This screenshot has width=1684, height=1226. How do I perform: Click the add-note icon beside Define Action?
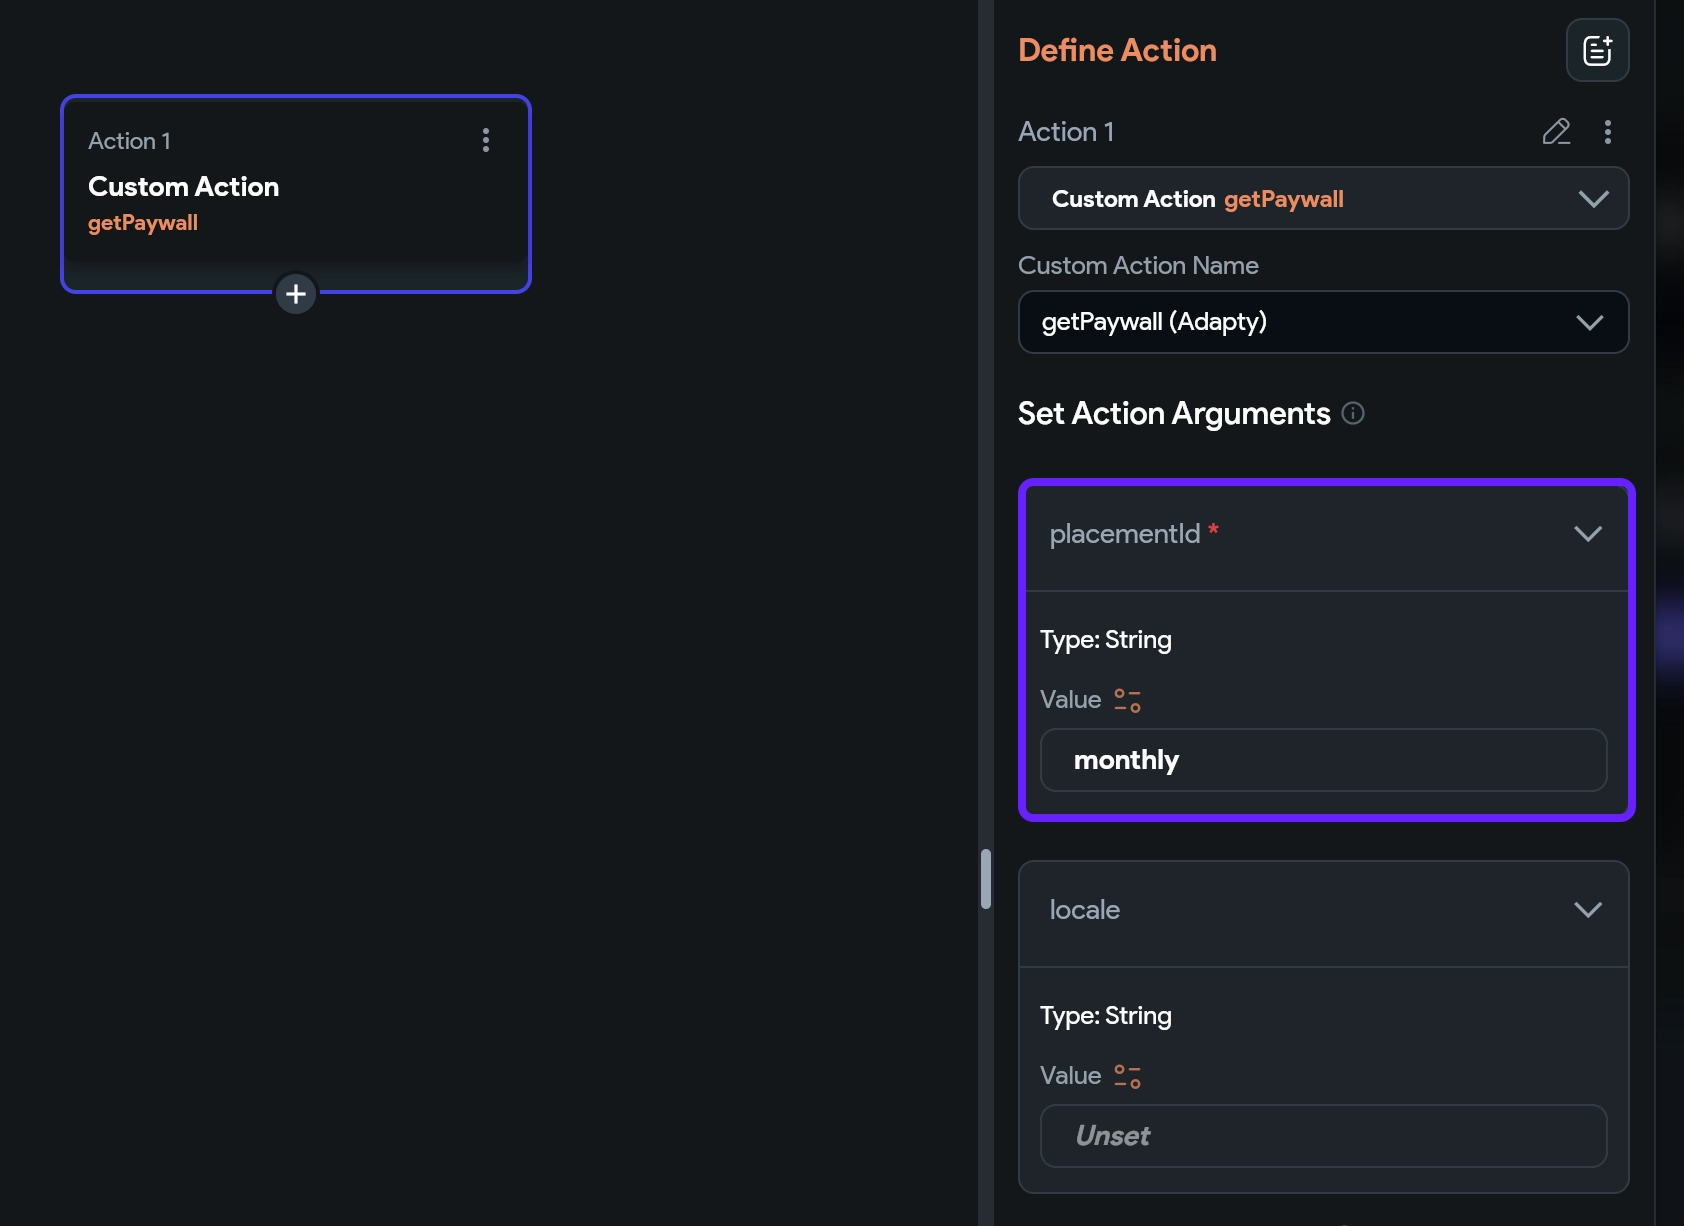coord(1597,50)
